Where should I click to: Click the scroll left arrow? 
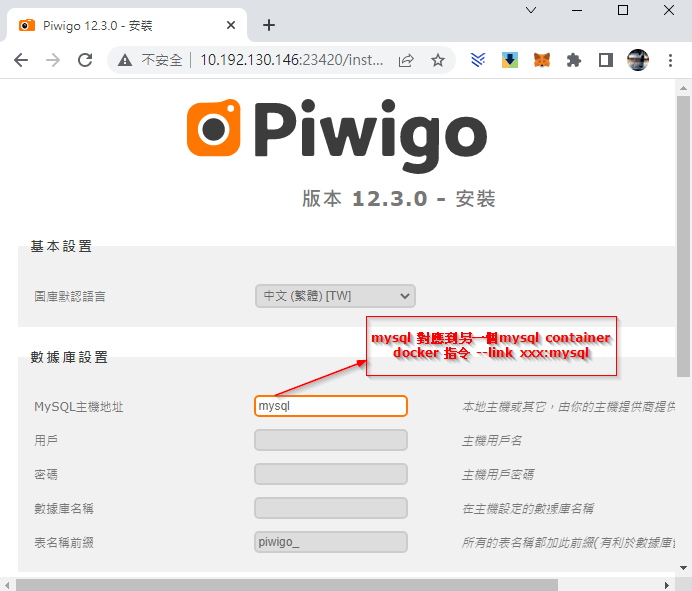[x=8, y=585]
